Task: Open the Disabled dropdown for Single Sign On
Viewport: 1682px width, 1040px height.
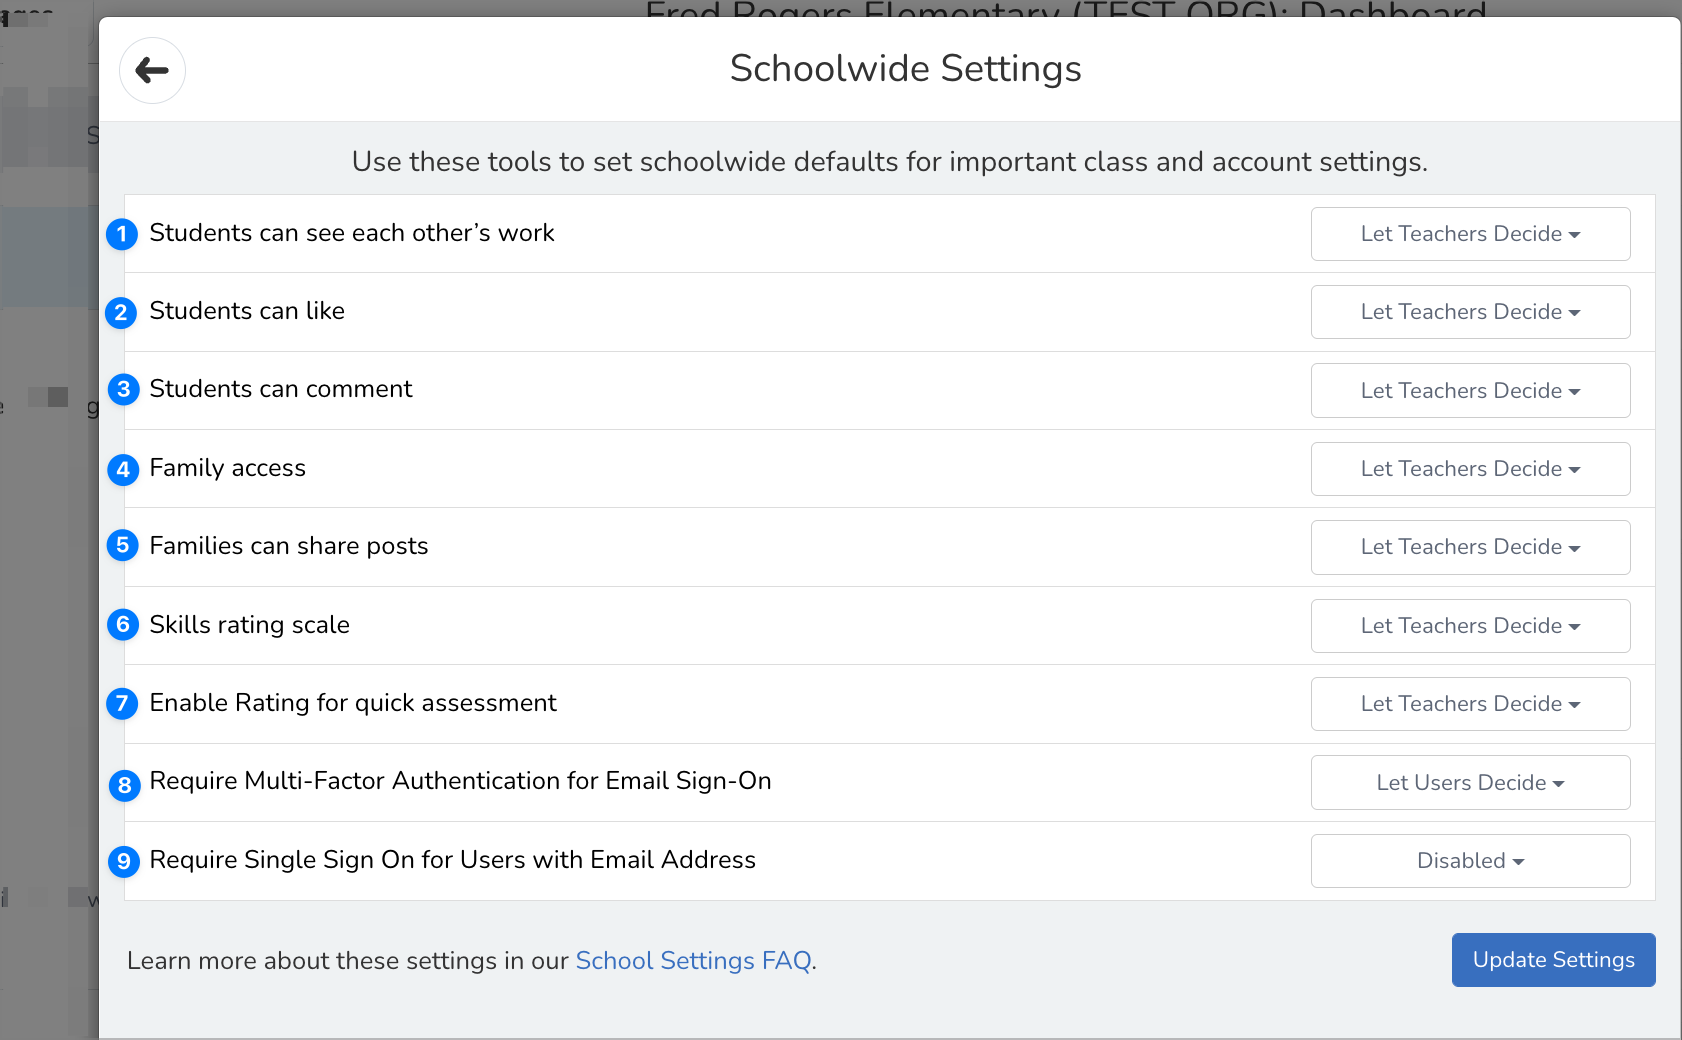Action: [1470, 861]
